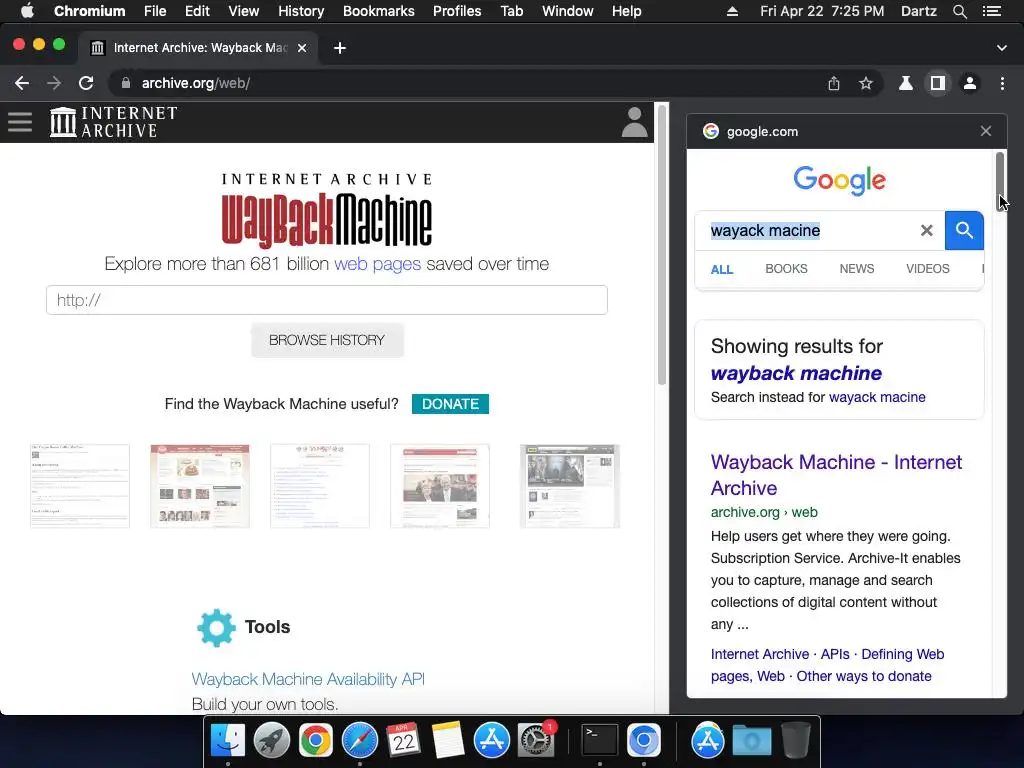Image resolution: width=1024 pixels, height=768 pixels.
Task: Open Safari from the dock
Action: point(359,741)
